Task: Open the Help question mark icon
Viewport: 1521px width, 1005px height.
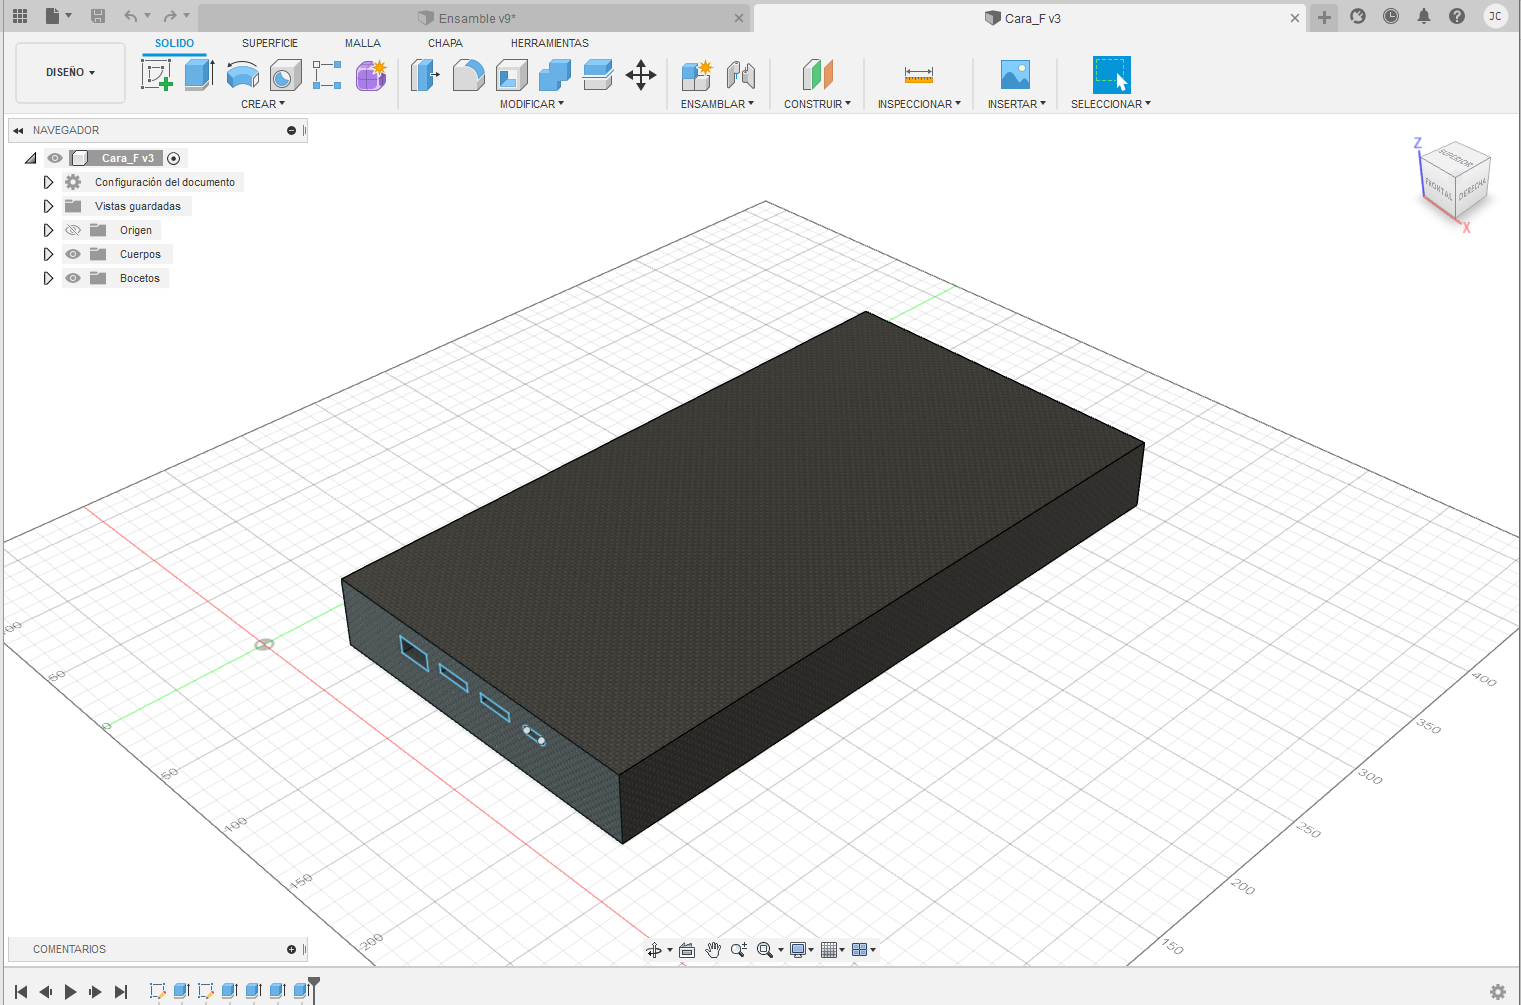Action: pyautogui.click(x=1457, y=16)
